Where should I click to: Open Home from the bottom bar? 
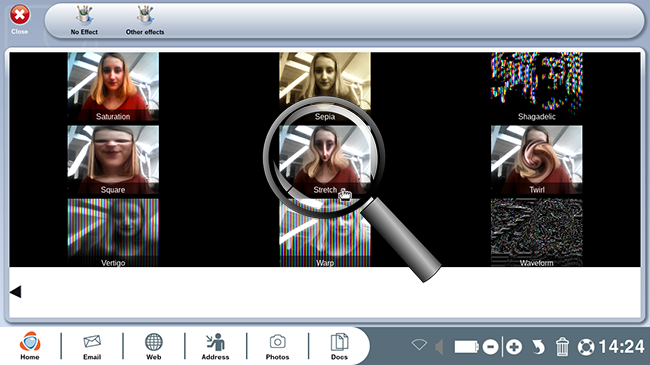(30, 346)
